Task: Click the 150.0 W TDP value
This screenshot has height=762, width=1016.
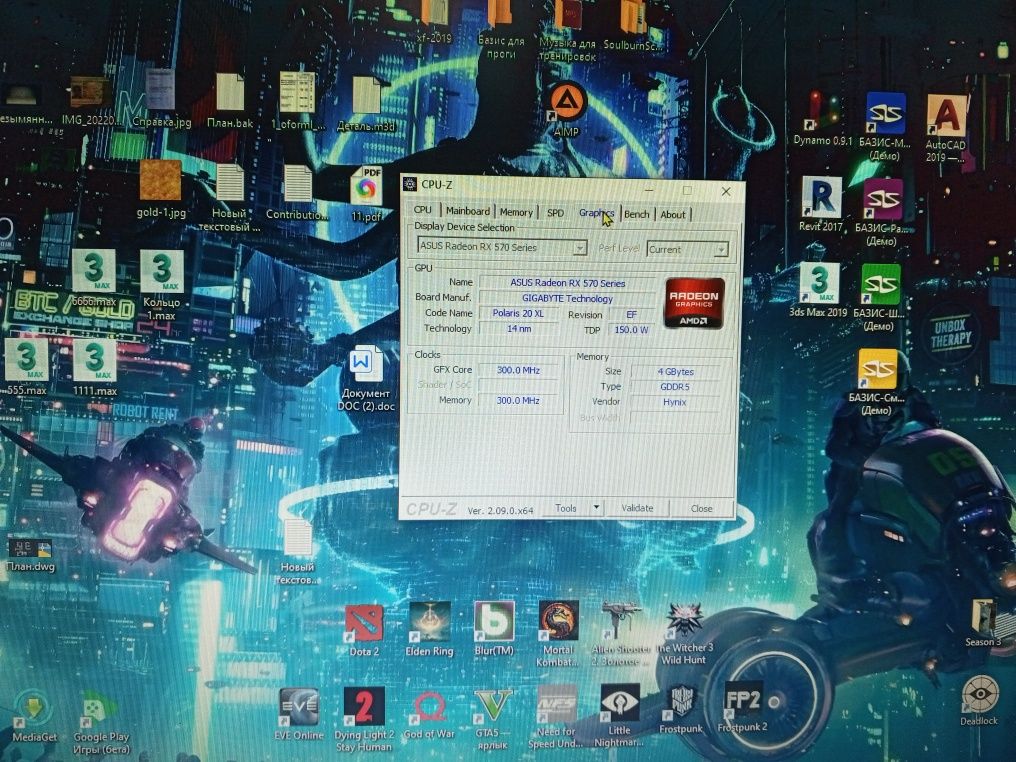Action: click(x=631, y=330)
